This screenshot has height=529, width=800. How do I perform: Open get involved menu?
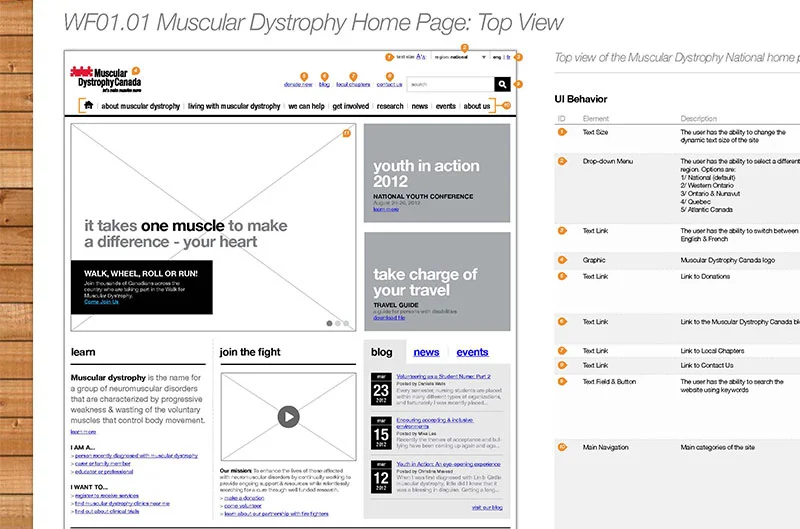pos(351,106)
